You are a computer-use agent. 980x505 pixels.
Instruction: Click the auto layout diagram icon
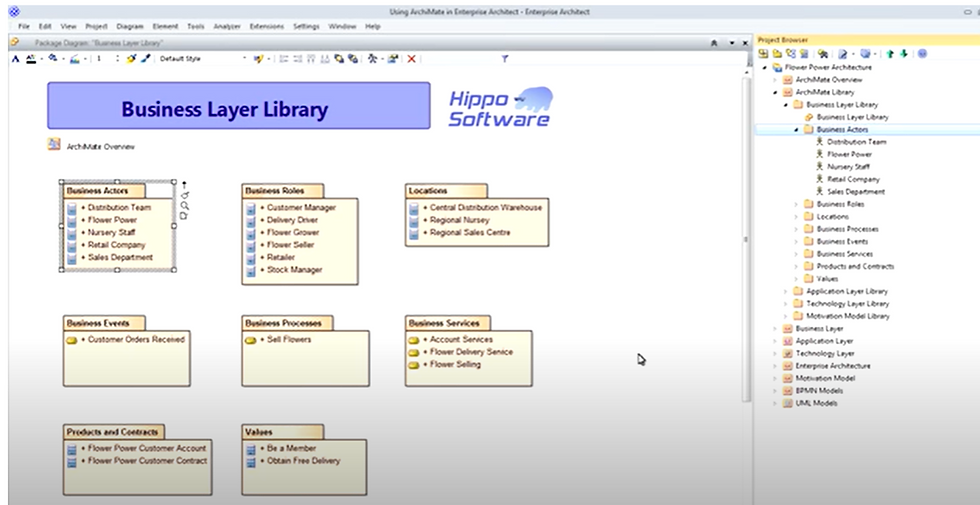point(373,59)
